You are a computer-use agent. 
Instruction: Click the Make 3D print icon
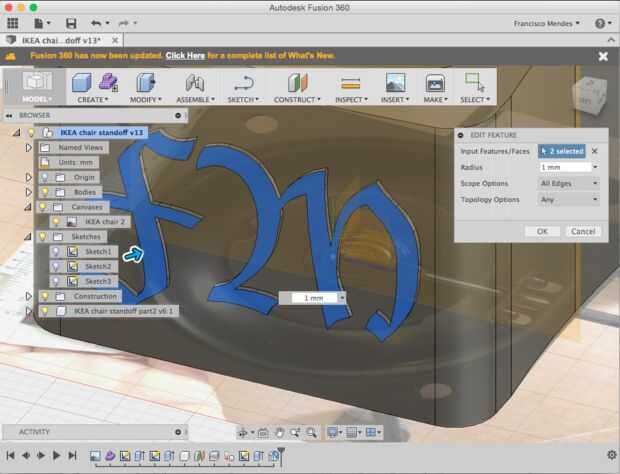435,83
